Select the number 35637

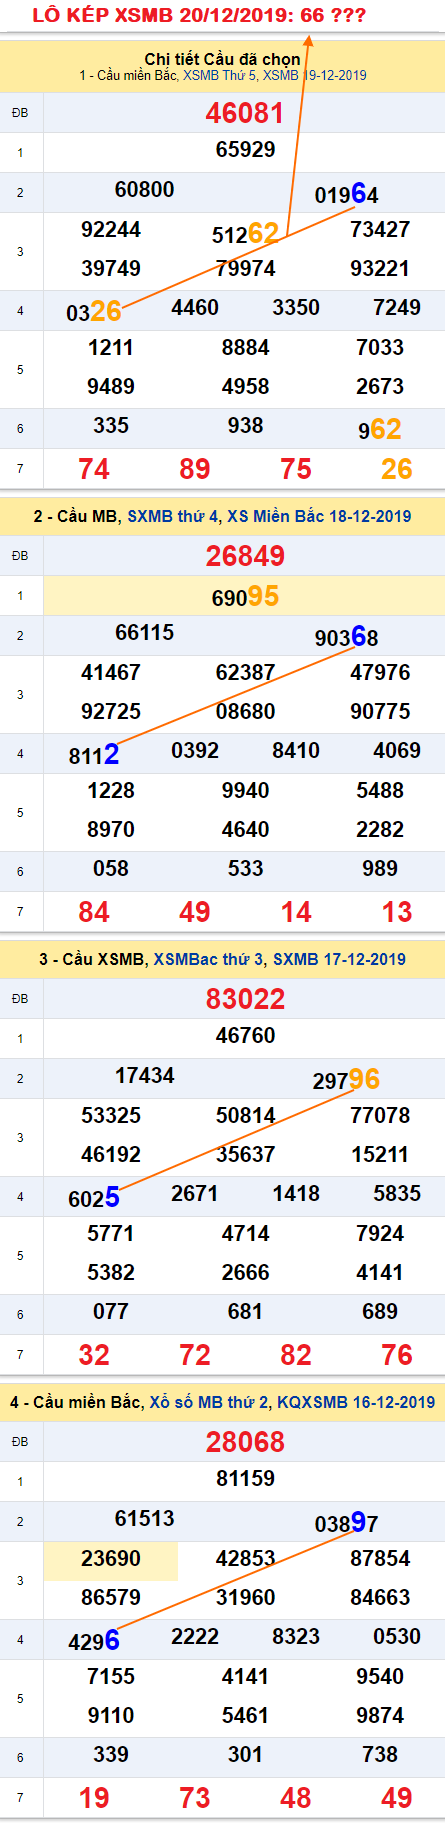click(x=245, y=1155)
